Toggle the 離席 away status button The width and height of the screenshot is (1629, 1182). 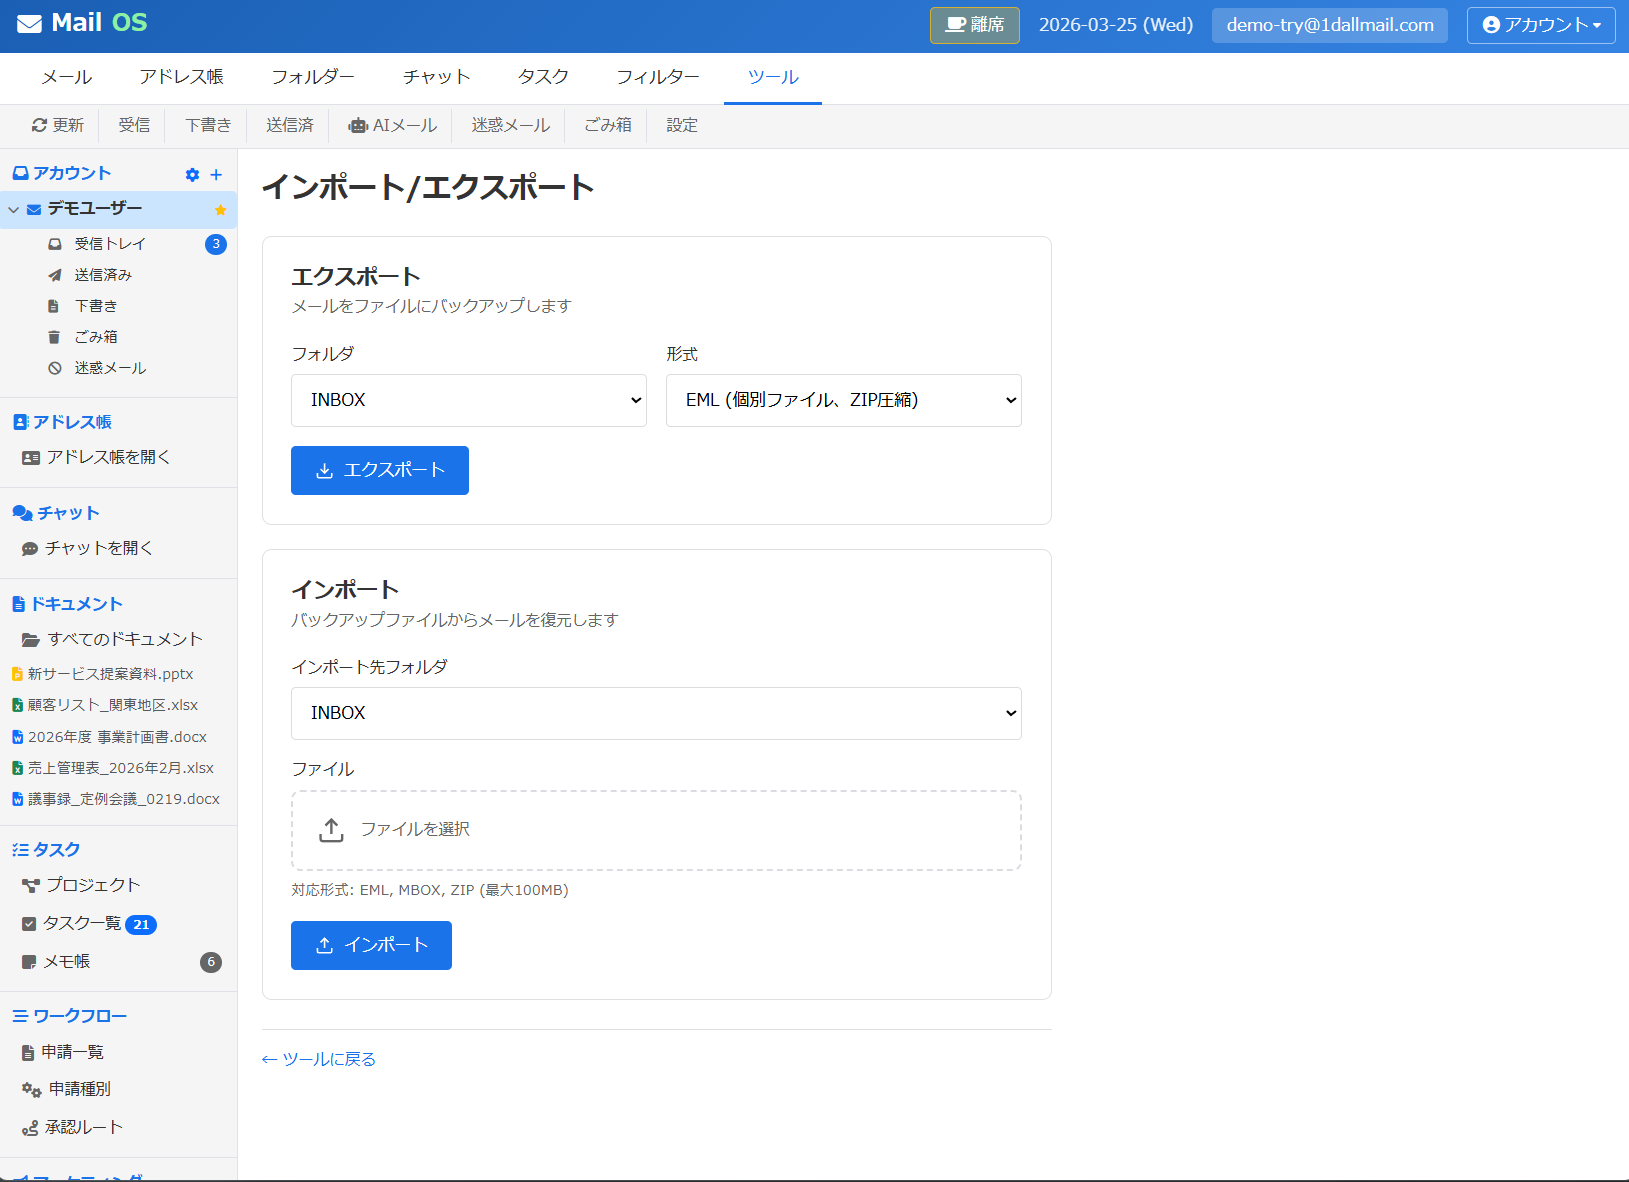974,25
